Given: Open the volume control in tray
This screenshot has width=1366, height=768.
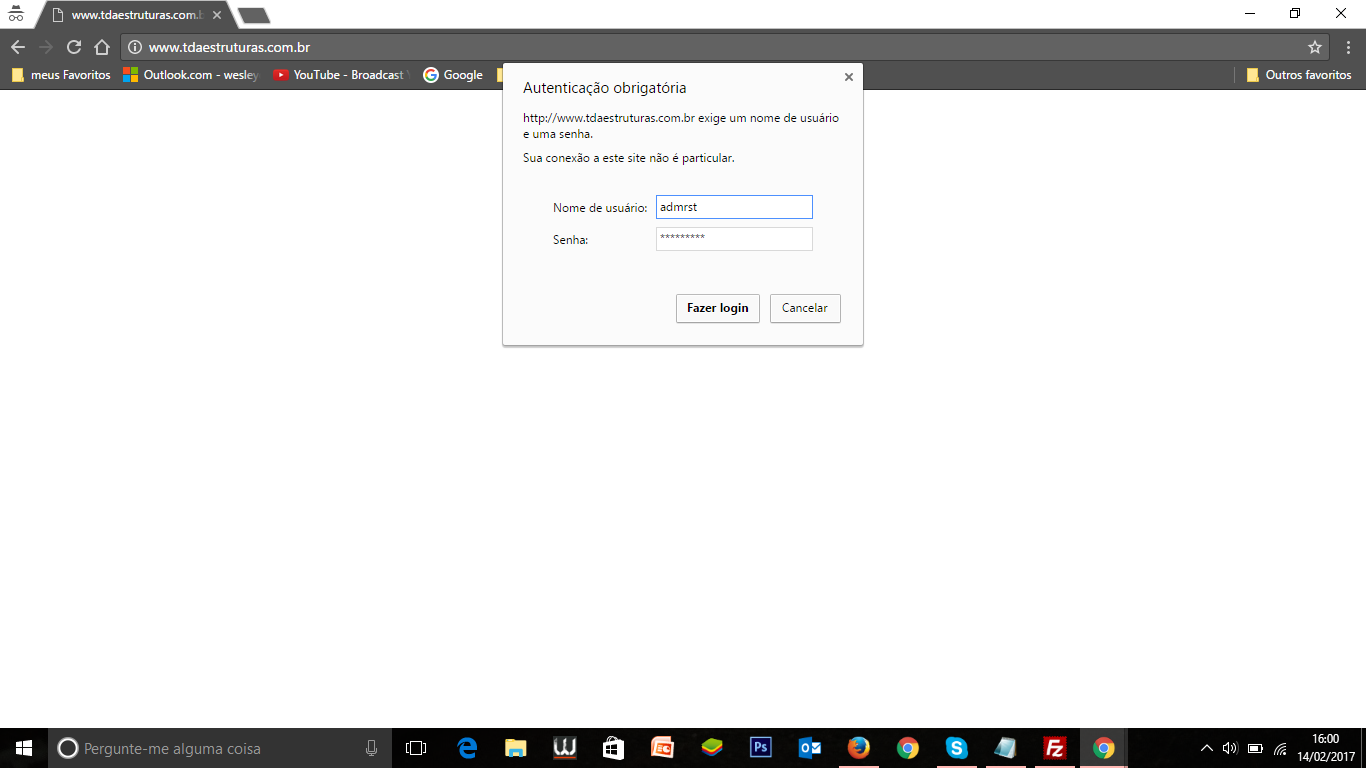Looking at the screenshot, I should pos(1231,748).
